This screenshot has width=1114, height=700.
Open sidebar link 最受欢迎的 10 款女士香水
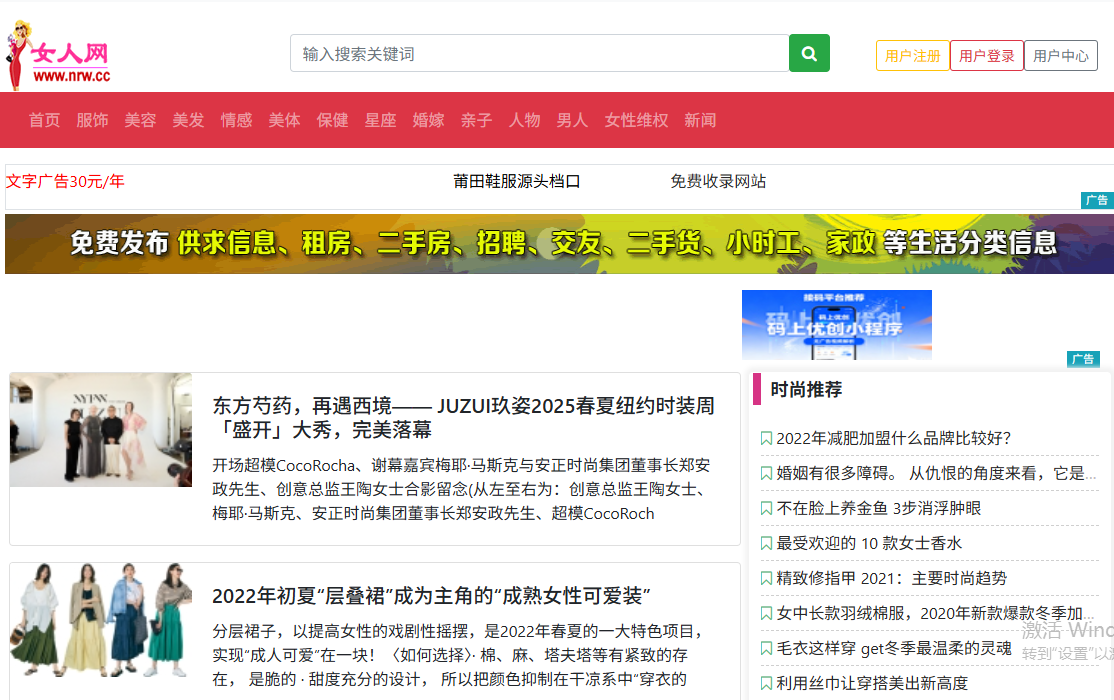tap(869, 544)
